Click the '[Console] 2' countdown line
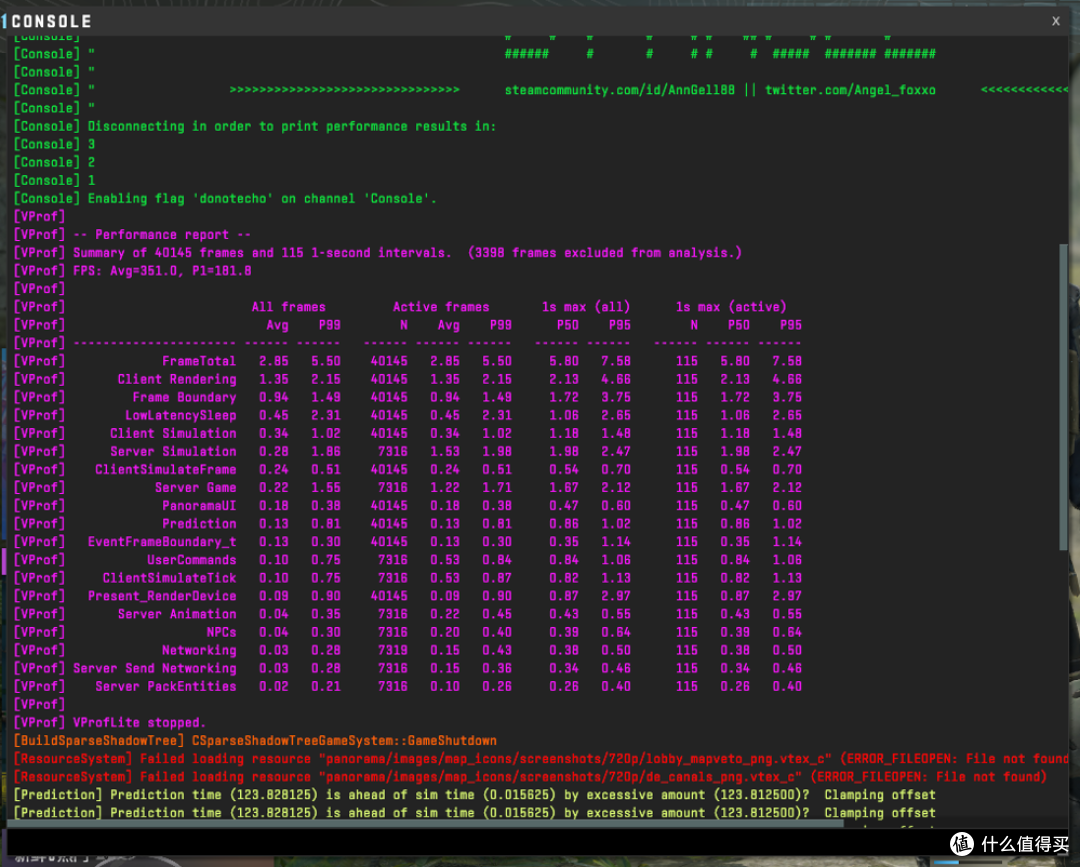 (x=54, y=162)
